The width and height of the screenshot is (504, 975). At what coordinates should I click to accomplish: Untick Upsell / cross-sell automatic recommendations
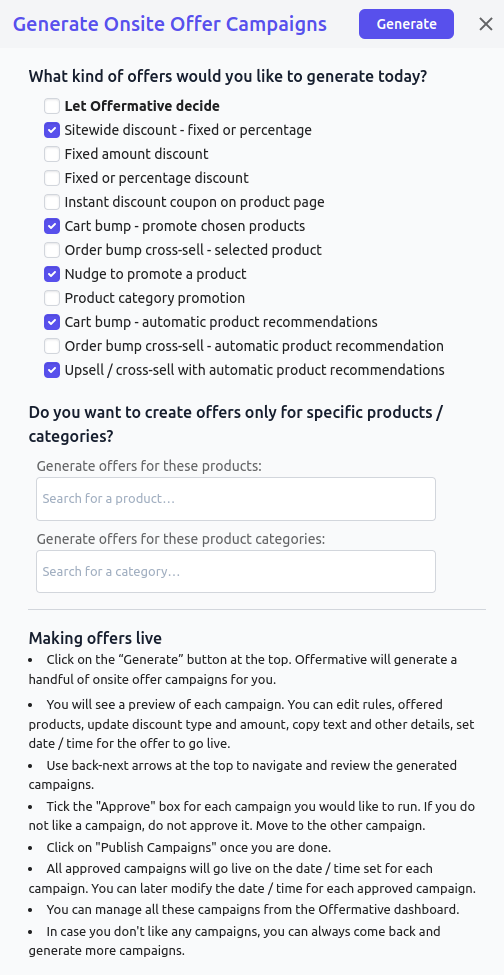point(52,370)
